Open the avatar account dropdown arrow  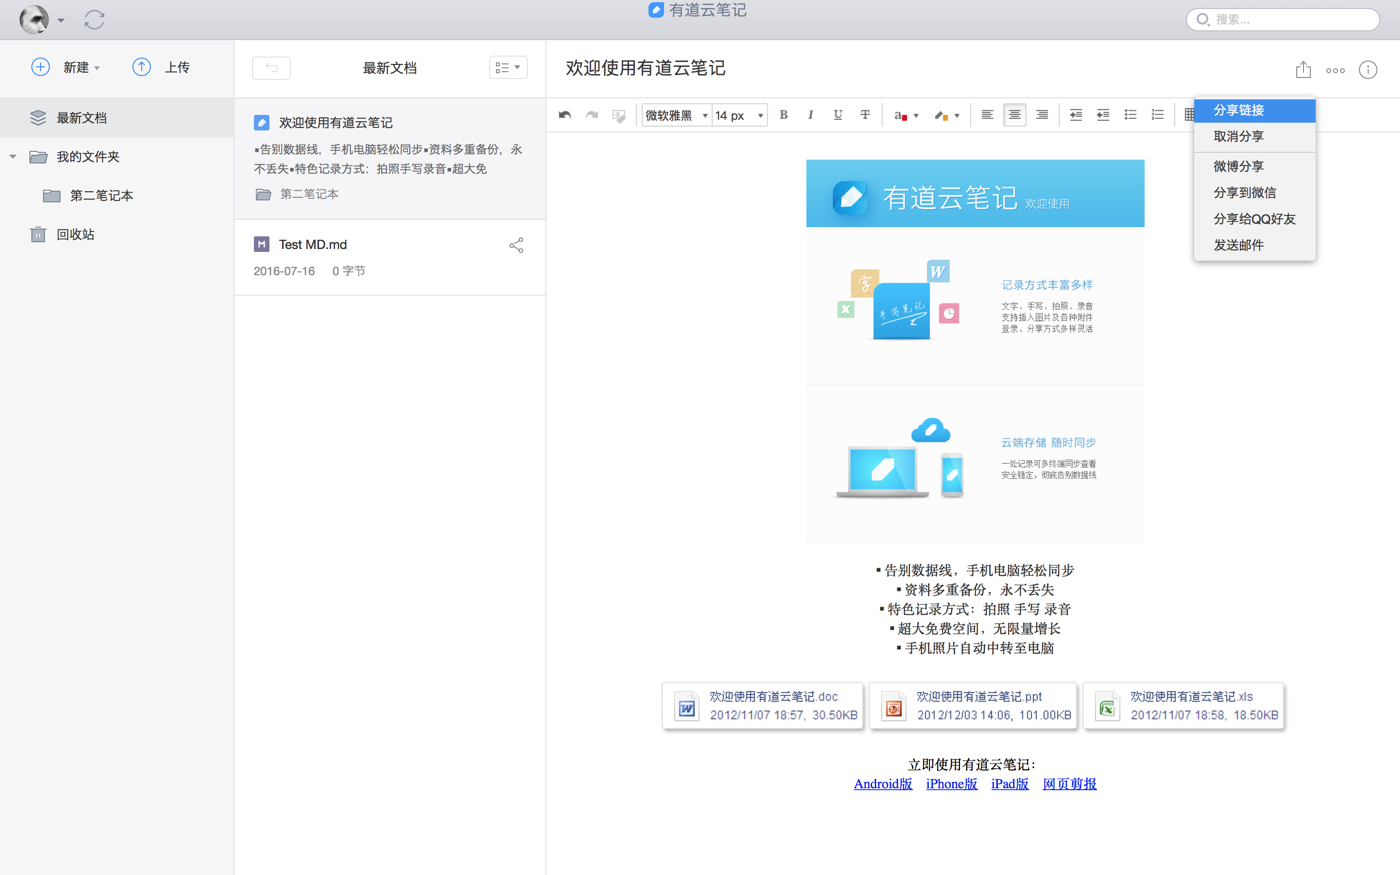click(x=61, y=20)
